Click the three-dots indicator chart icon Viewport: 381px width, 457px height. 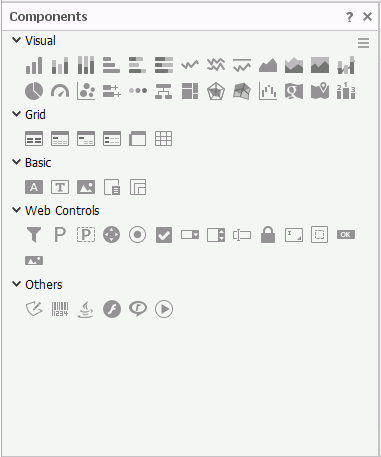[x=138, y=91]
